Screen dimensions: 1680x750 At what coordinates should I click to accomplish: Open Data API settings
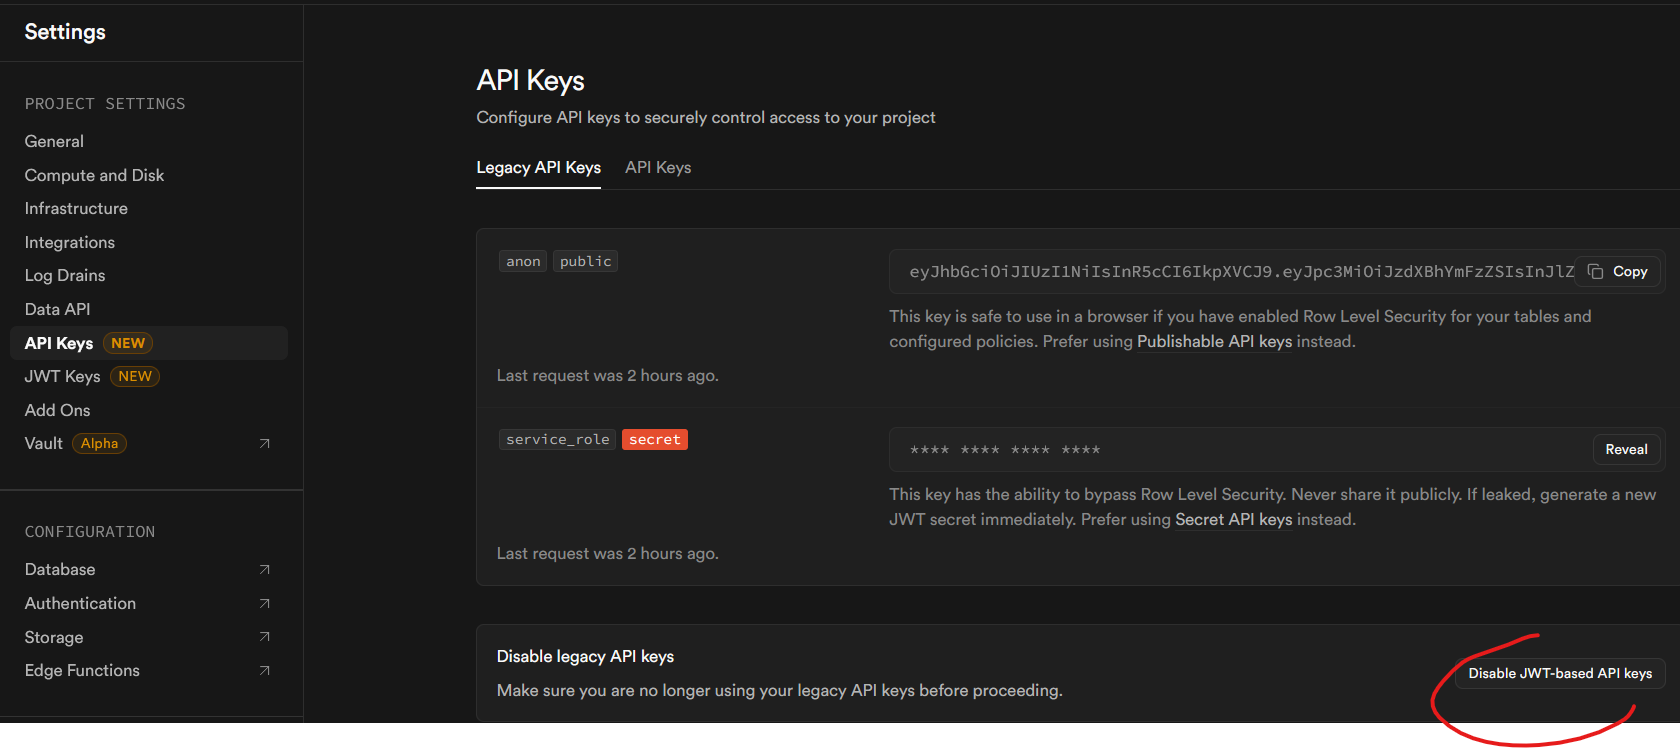pyautogui.click(x=57, y=309)
